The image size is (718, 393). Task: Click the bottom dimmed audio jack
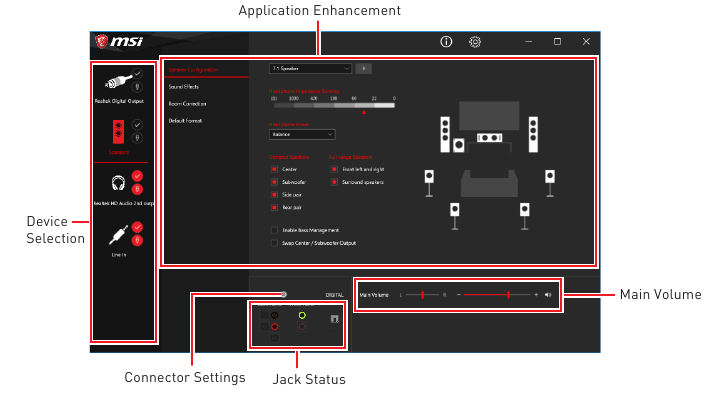coord(274,338)
